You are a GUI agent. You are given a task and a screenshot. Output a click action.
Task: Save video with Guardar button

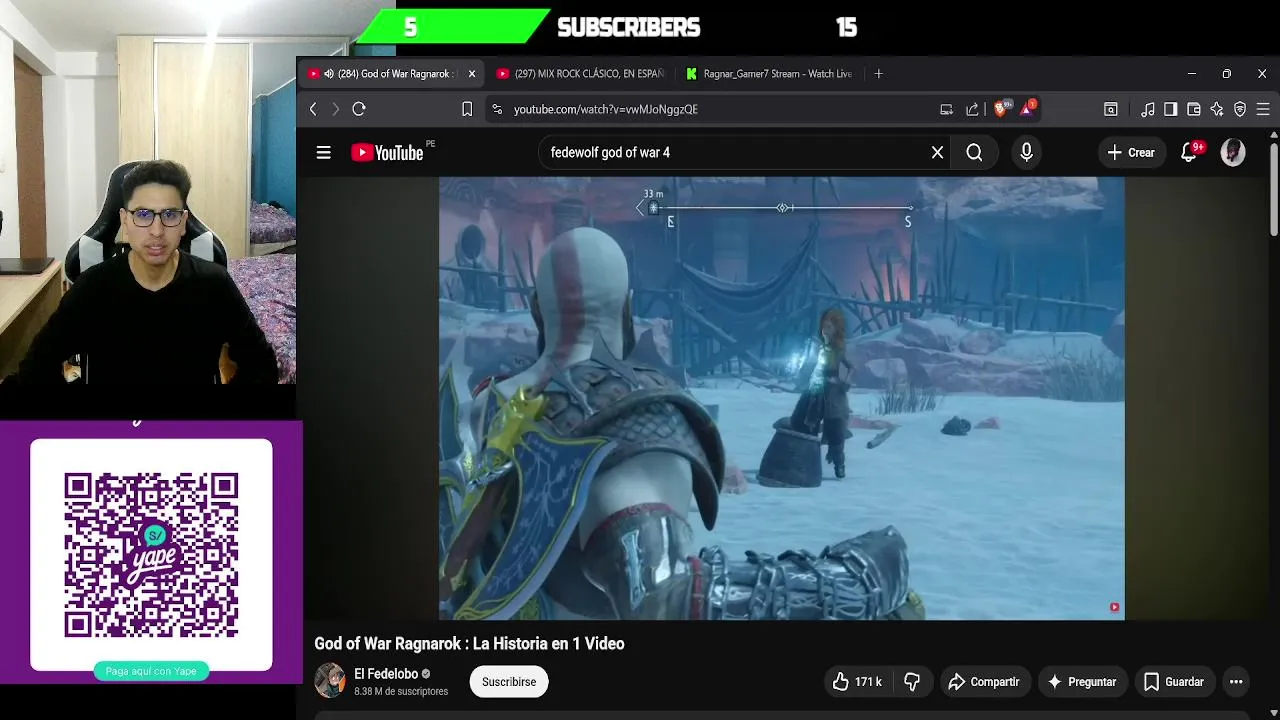1174,682
